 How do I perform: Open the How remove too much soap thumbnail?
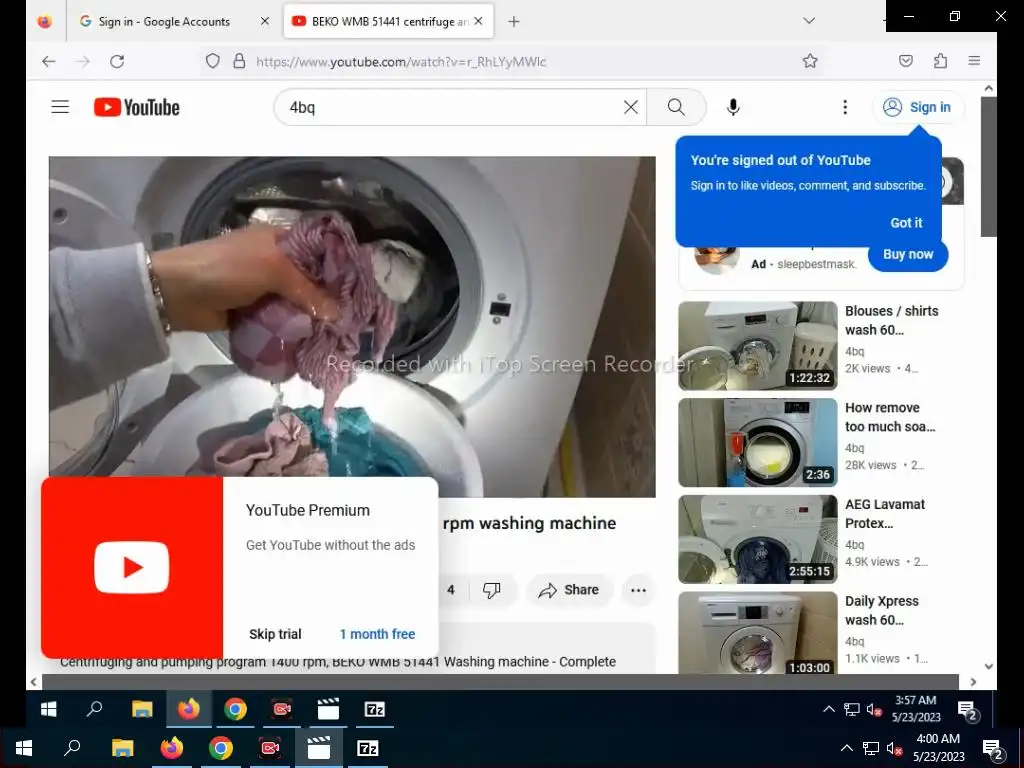coord(758,443)
